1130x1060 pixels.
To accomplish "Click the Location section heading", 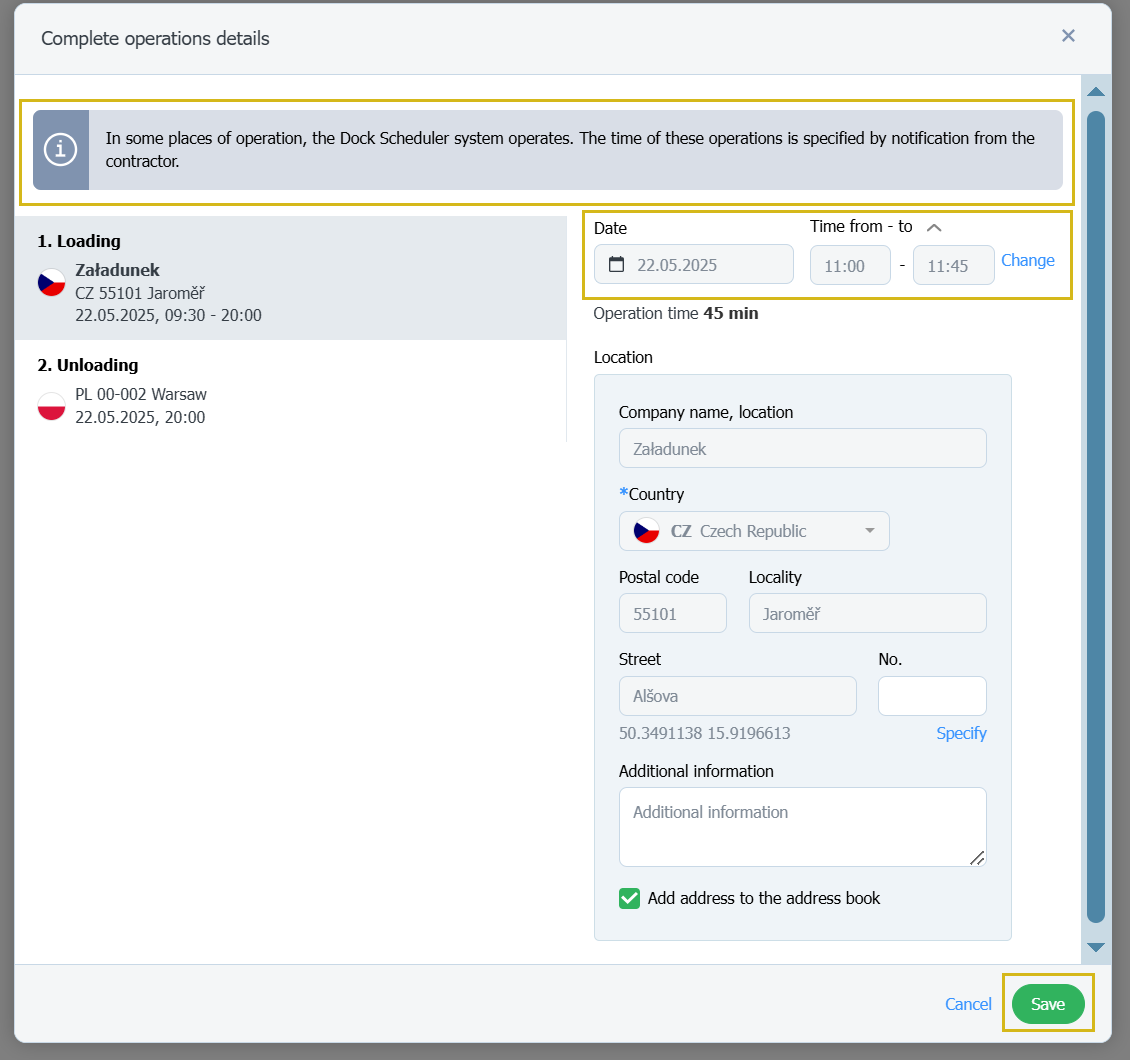I will [x=623, y=357].
